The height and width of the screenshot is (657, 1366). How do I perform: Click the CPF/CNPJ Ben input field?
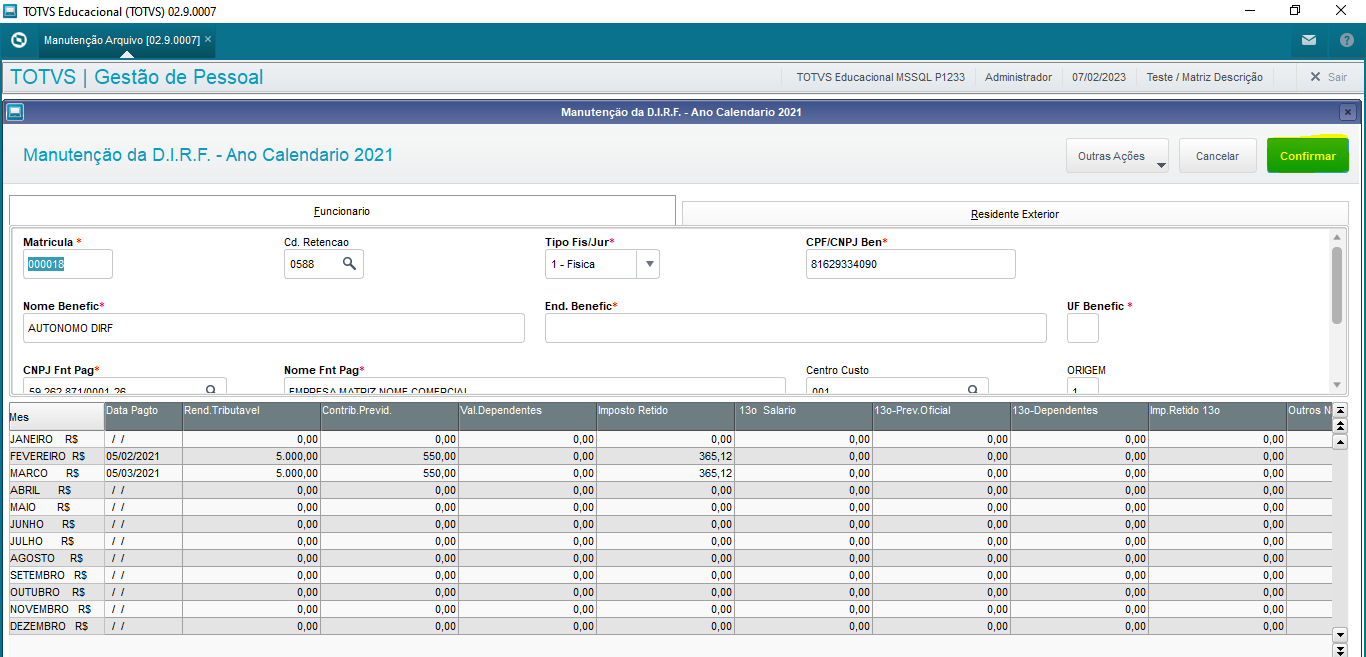pyautogui.click(x=911, y=264)
